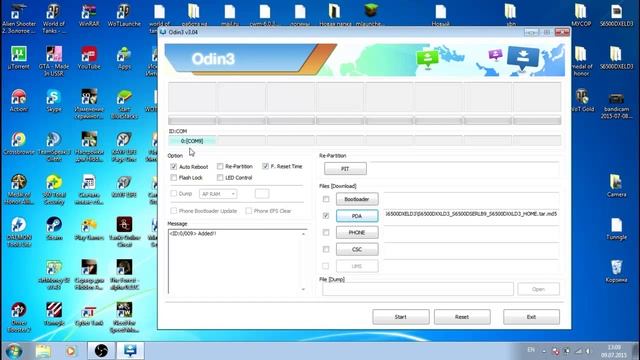Uncheck the box next to PDA
The image size is (640, 360).
coord(326,216)
